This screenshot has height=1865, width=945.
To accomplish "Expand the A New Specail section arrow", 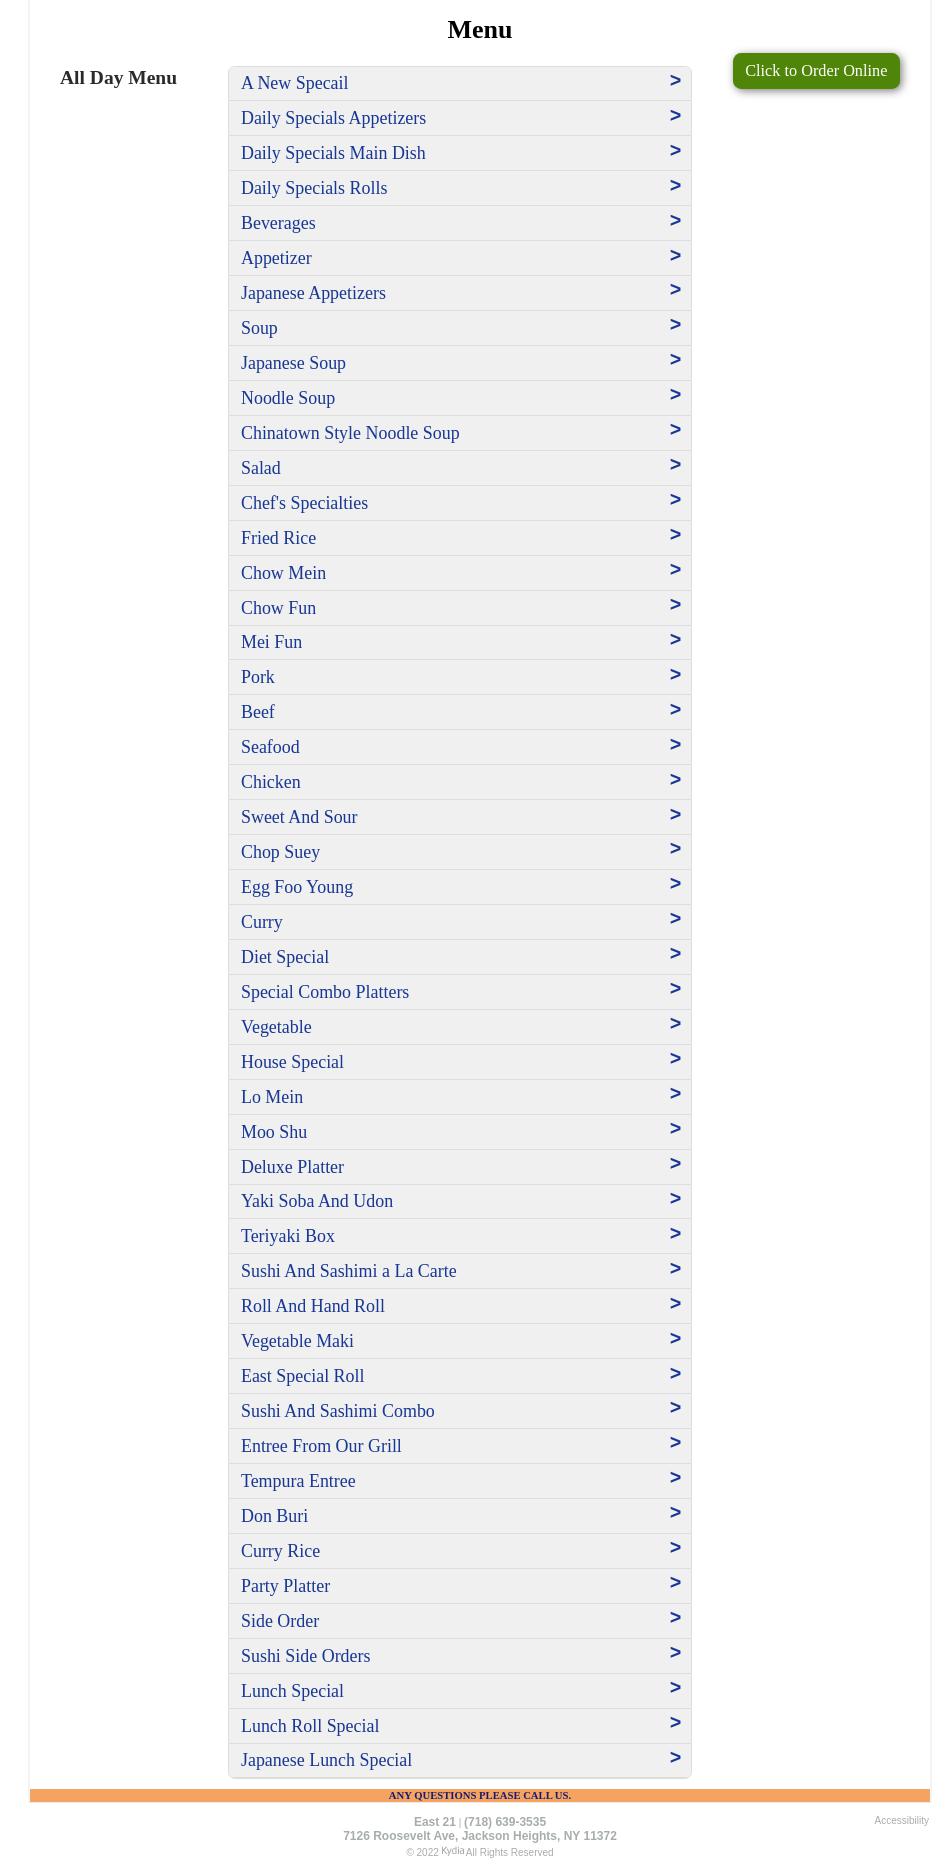I will click(675, 81).
